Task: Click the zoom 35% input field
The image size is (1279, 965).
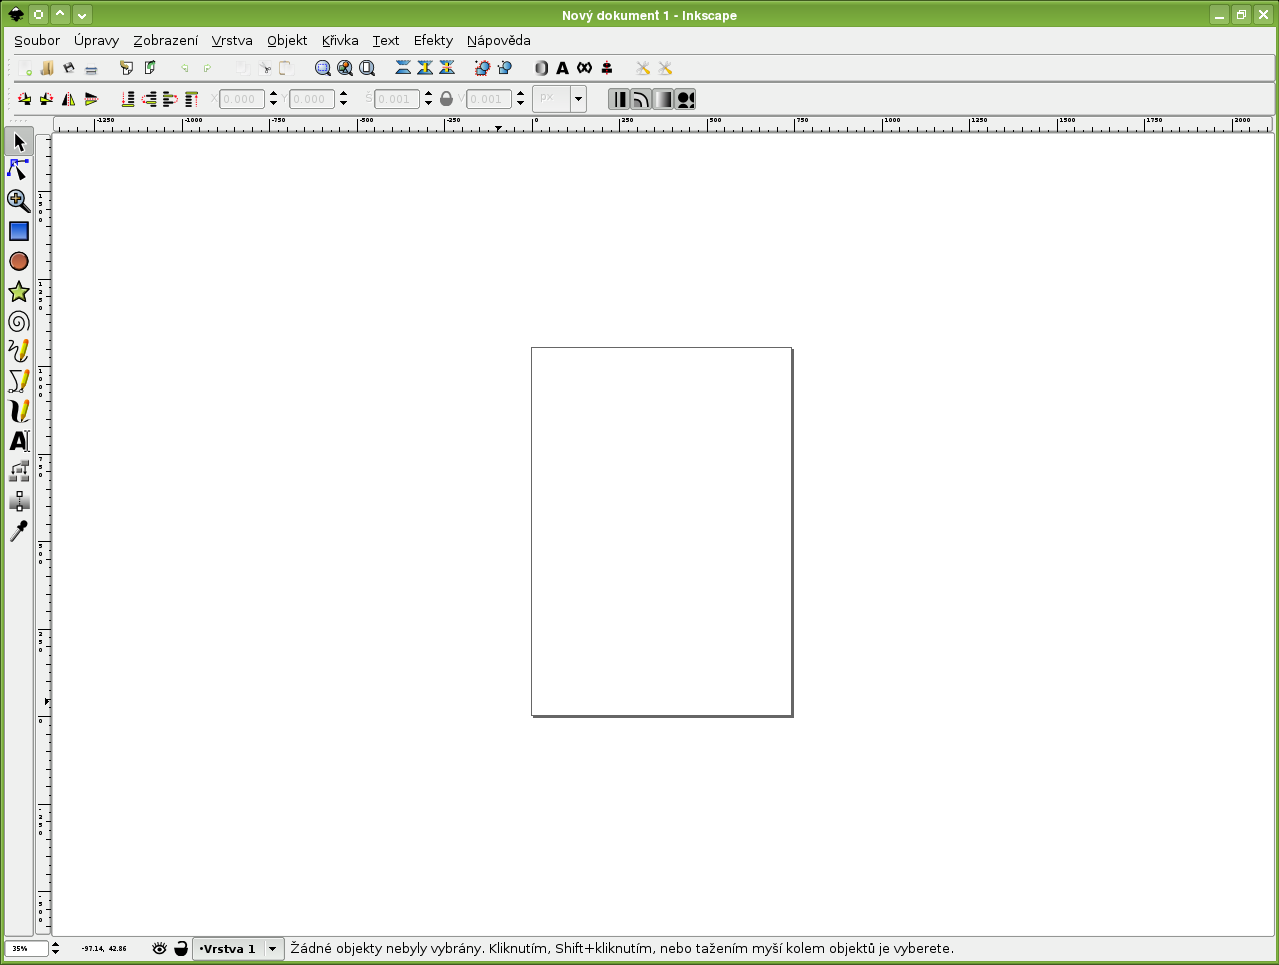Action: pos(26,948)
